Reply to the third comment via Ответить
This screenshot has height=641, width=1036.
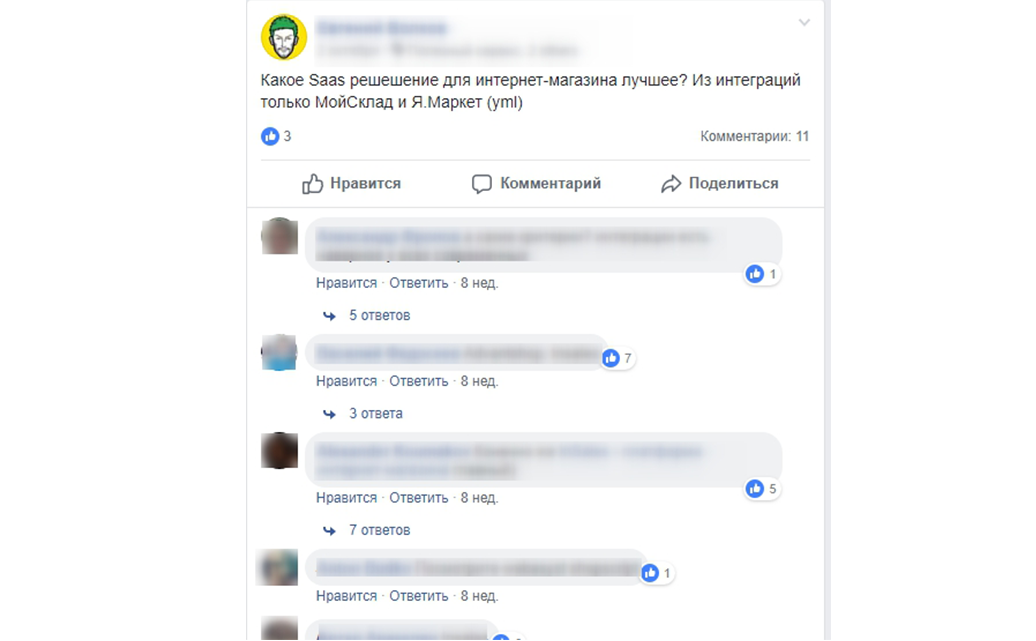click(418, 498)
